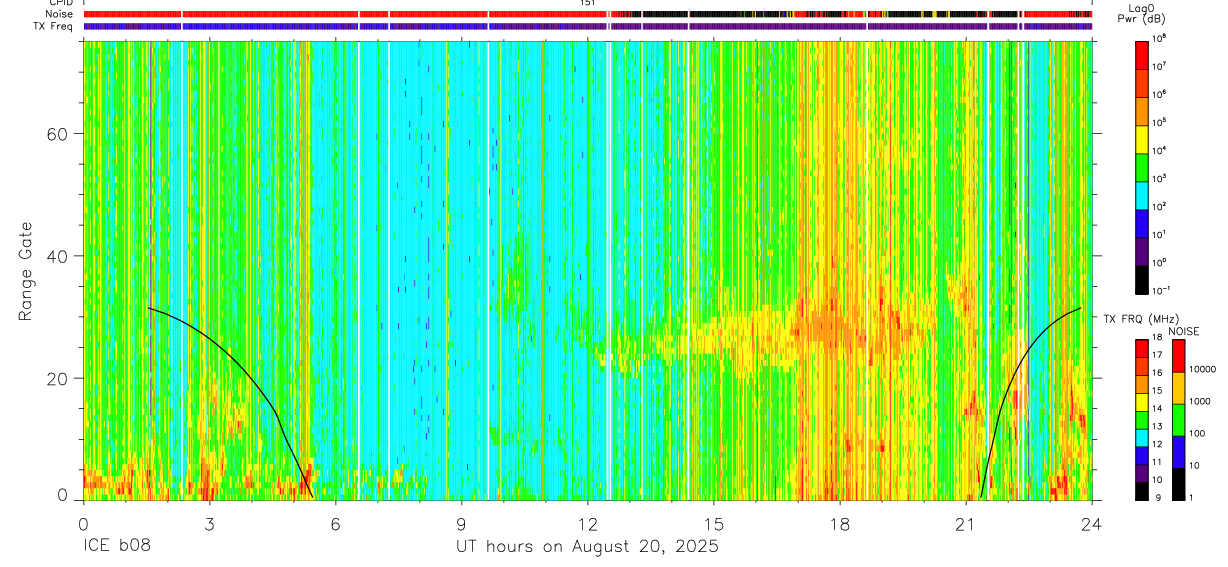Click the top power label 10^8
This screenshot has height=567, width=1228.
[1160, 38]
